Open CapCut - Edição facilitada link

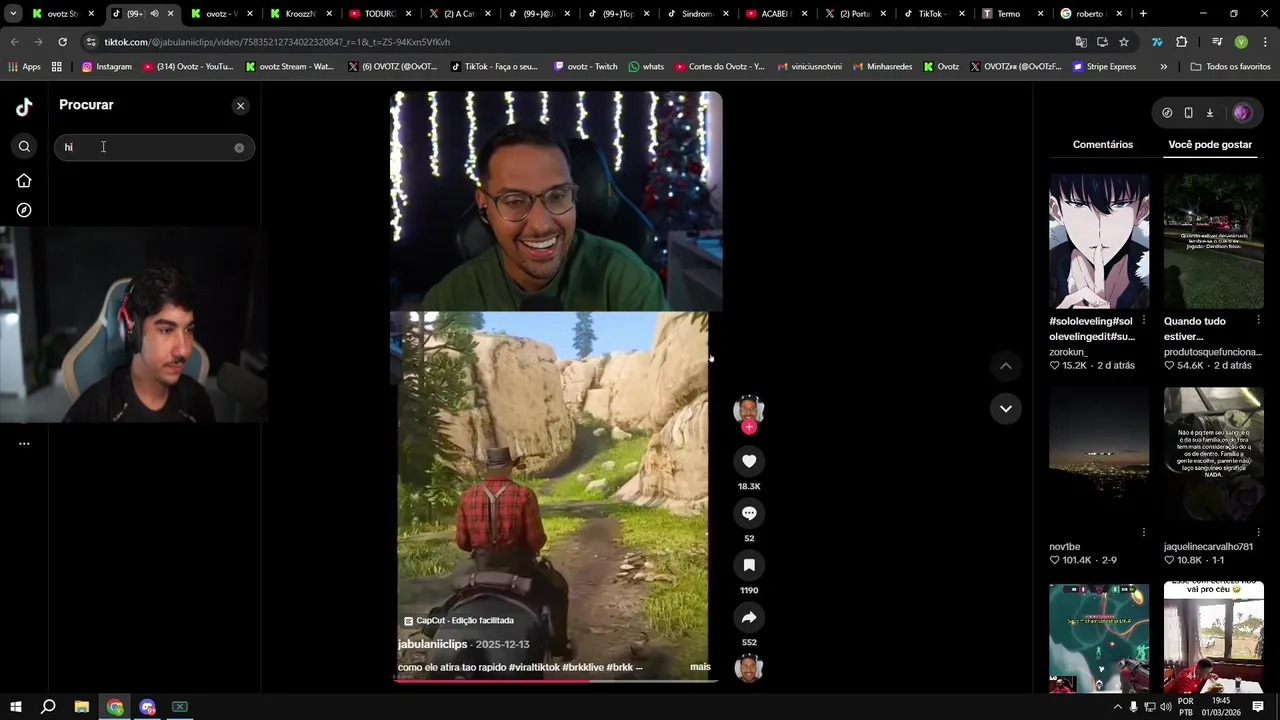click(x=459, y=621)
